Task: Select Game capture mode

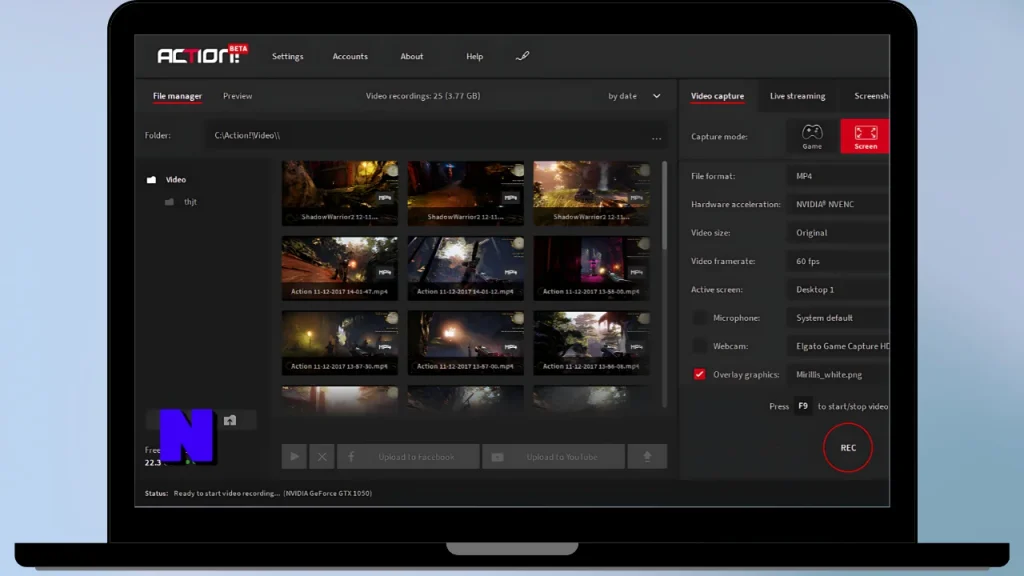Action: [x=812, y=136]
